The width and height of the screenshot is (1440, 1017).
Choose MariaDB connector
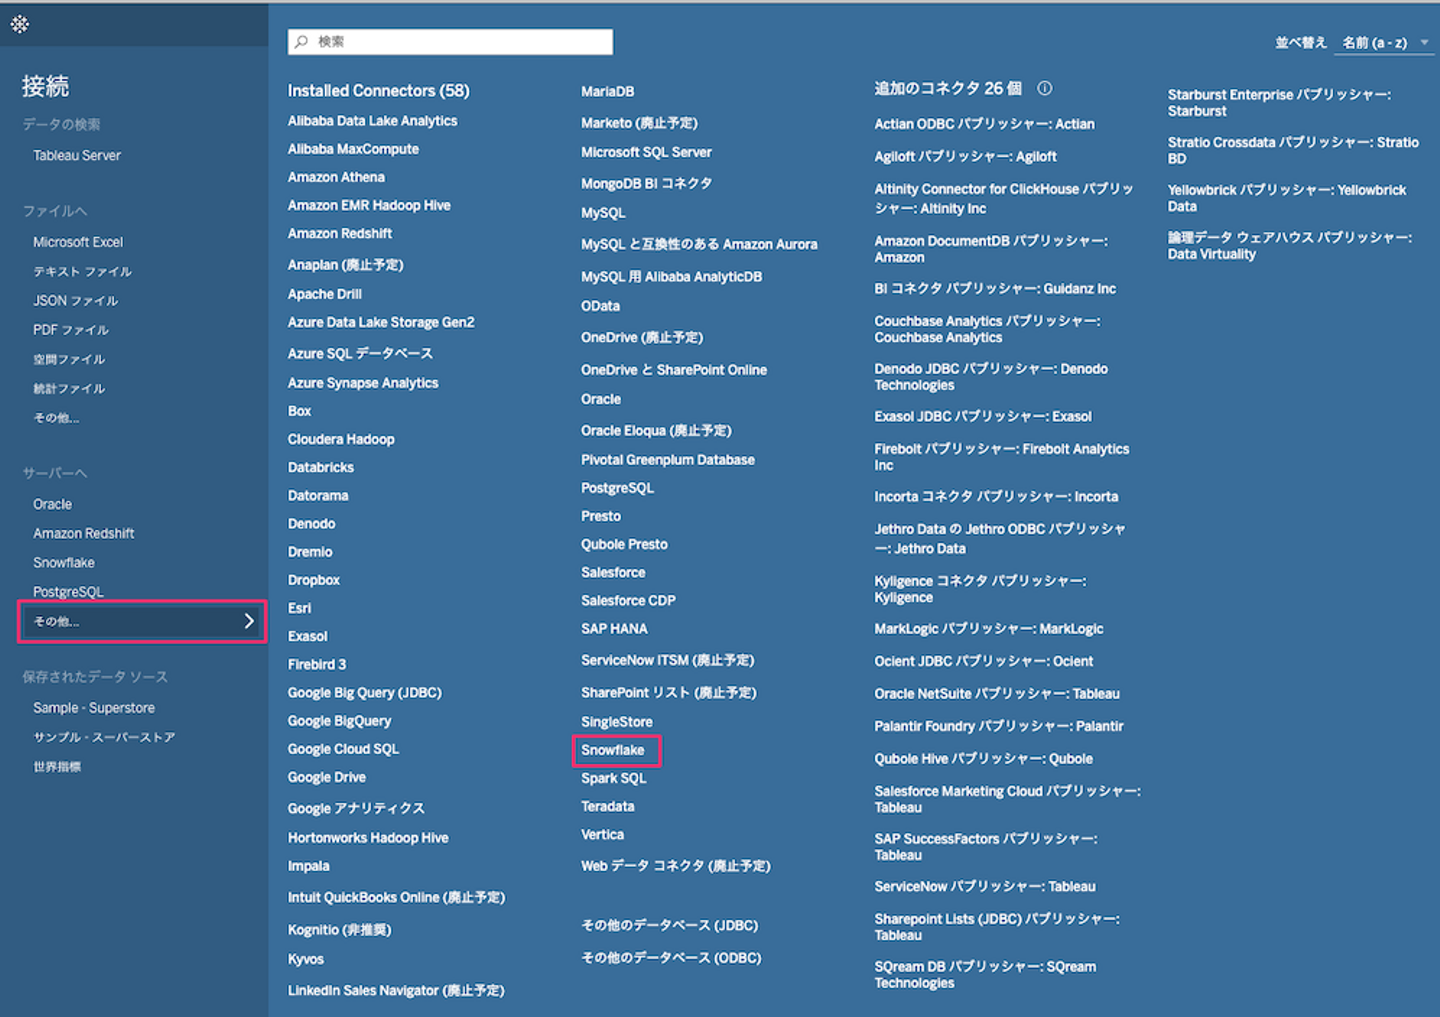[608, 91]
